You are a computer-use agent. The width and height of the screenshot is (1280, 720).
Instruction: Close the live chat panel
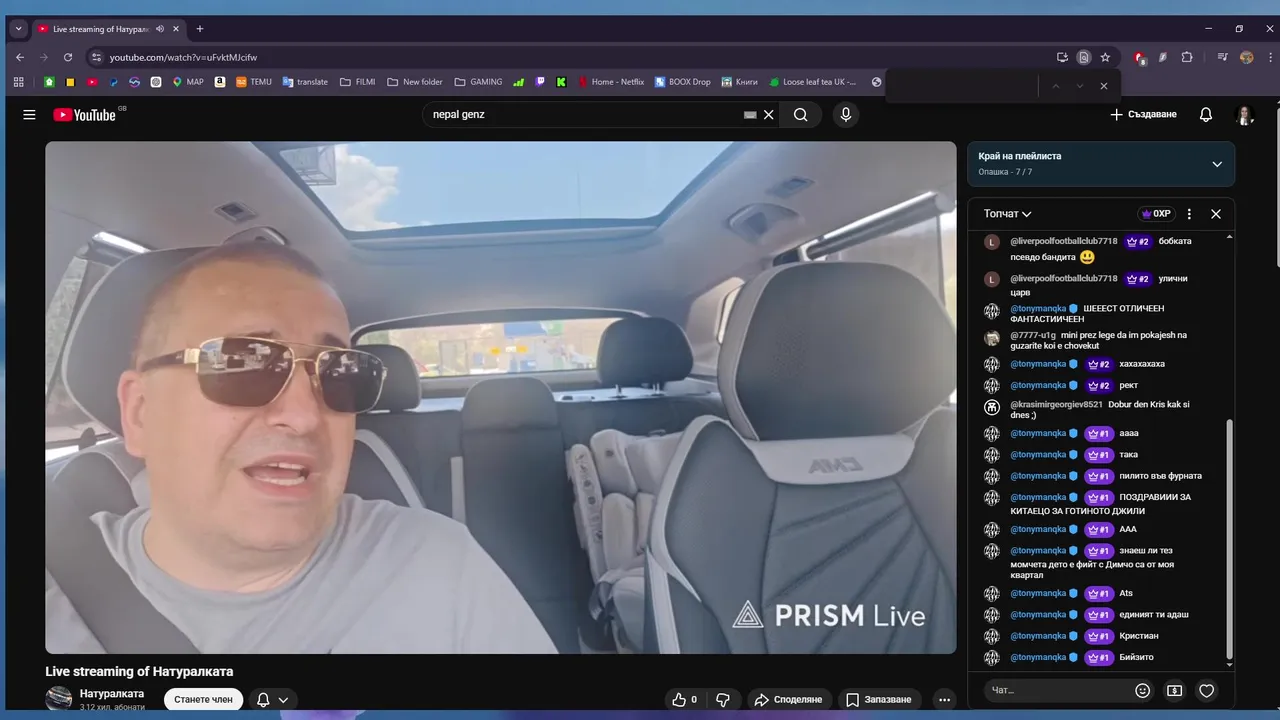coord(1216,214)
